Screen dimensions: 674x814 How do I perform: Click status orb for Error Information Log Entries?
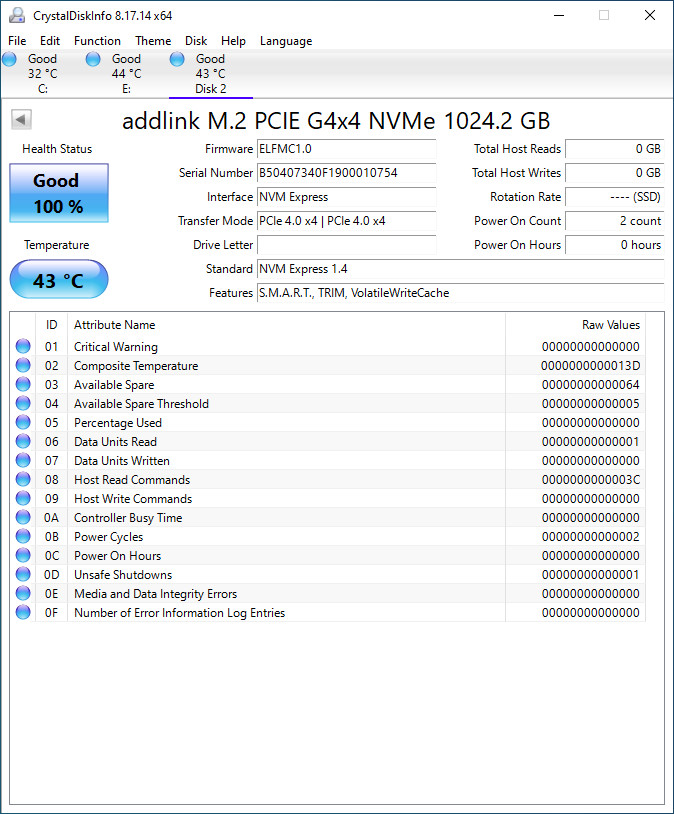point(23,612)
